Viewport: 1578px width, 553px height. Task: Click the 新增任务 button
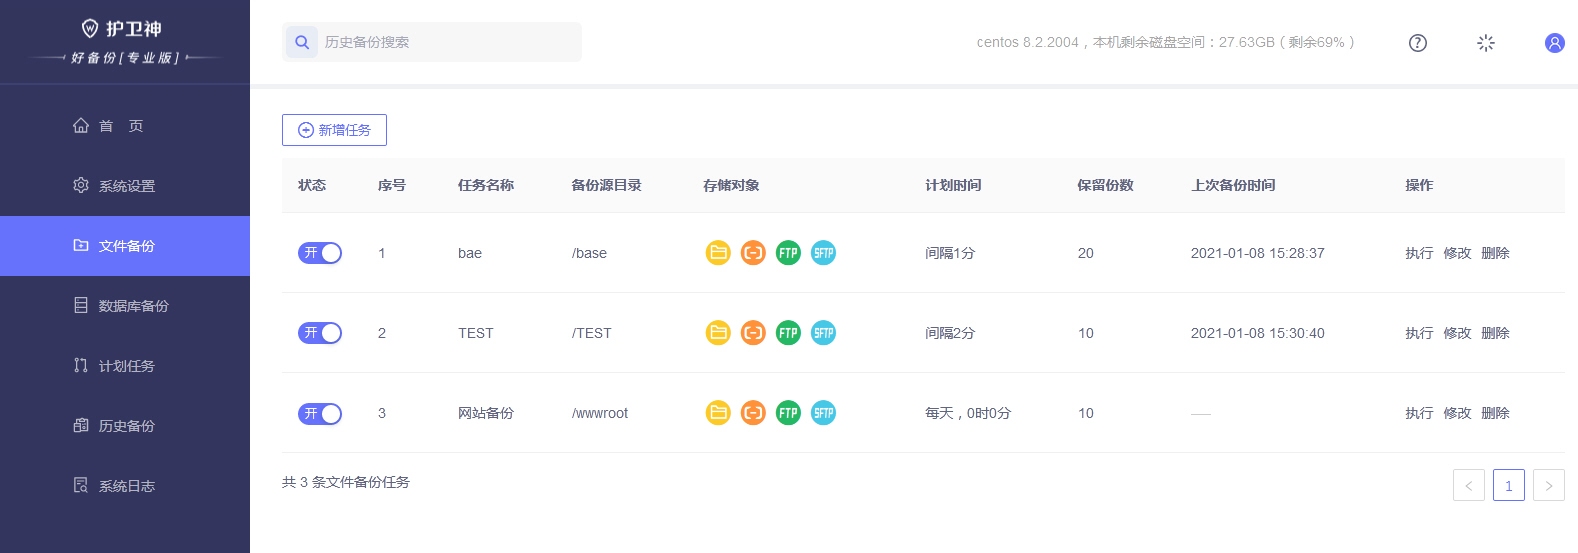334,130
